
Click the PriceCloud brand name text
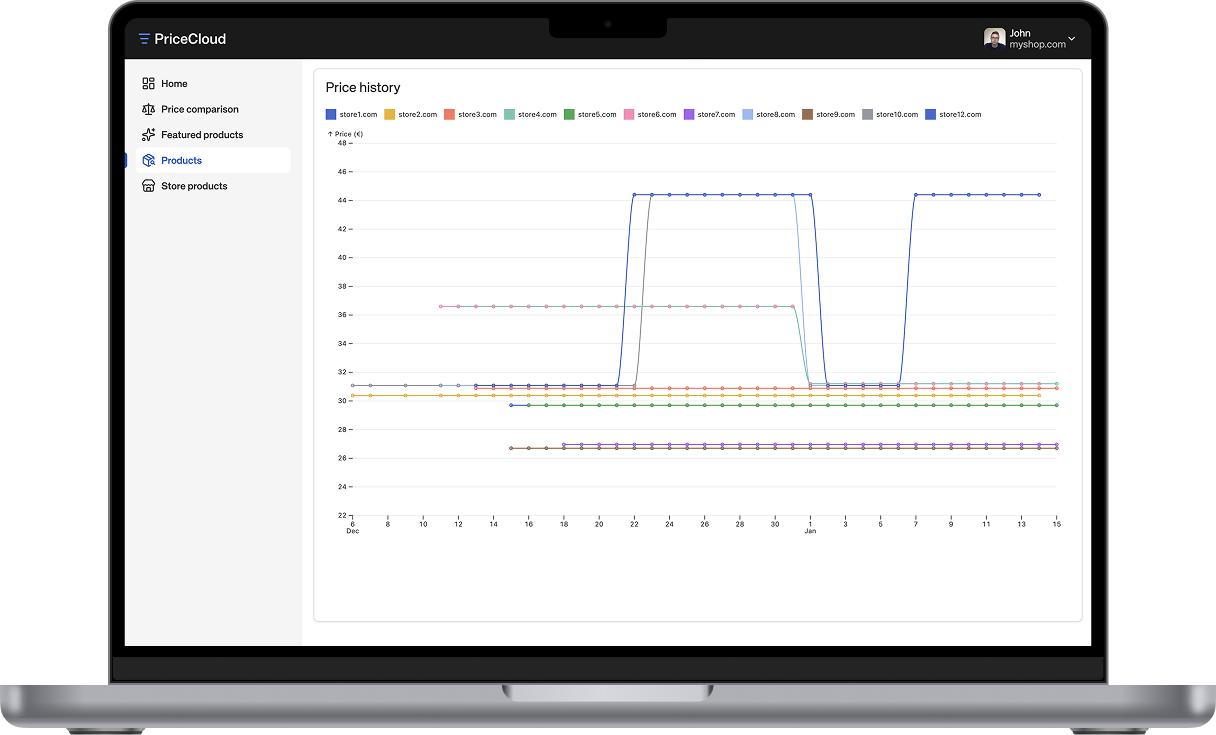(190, 39)
